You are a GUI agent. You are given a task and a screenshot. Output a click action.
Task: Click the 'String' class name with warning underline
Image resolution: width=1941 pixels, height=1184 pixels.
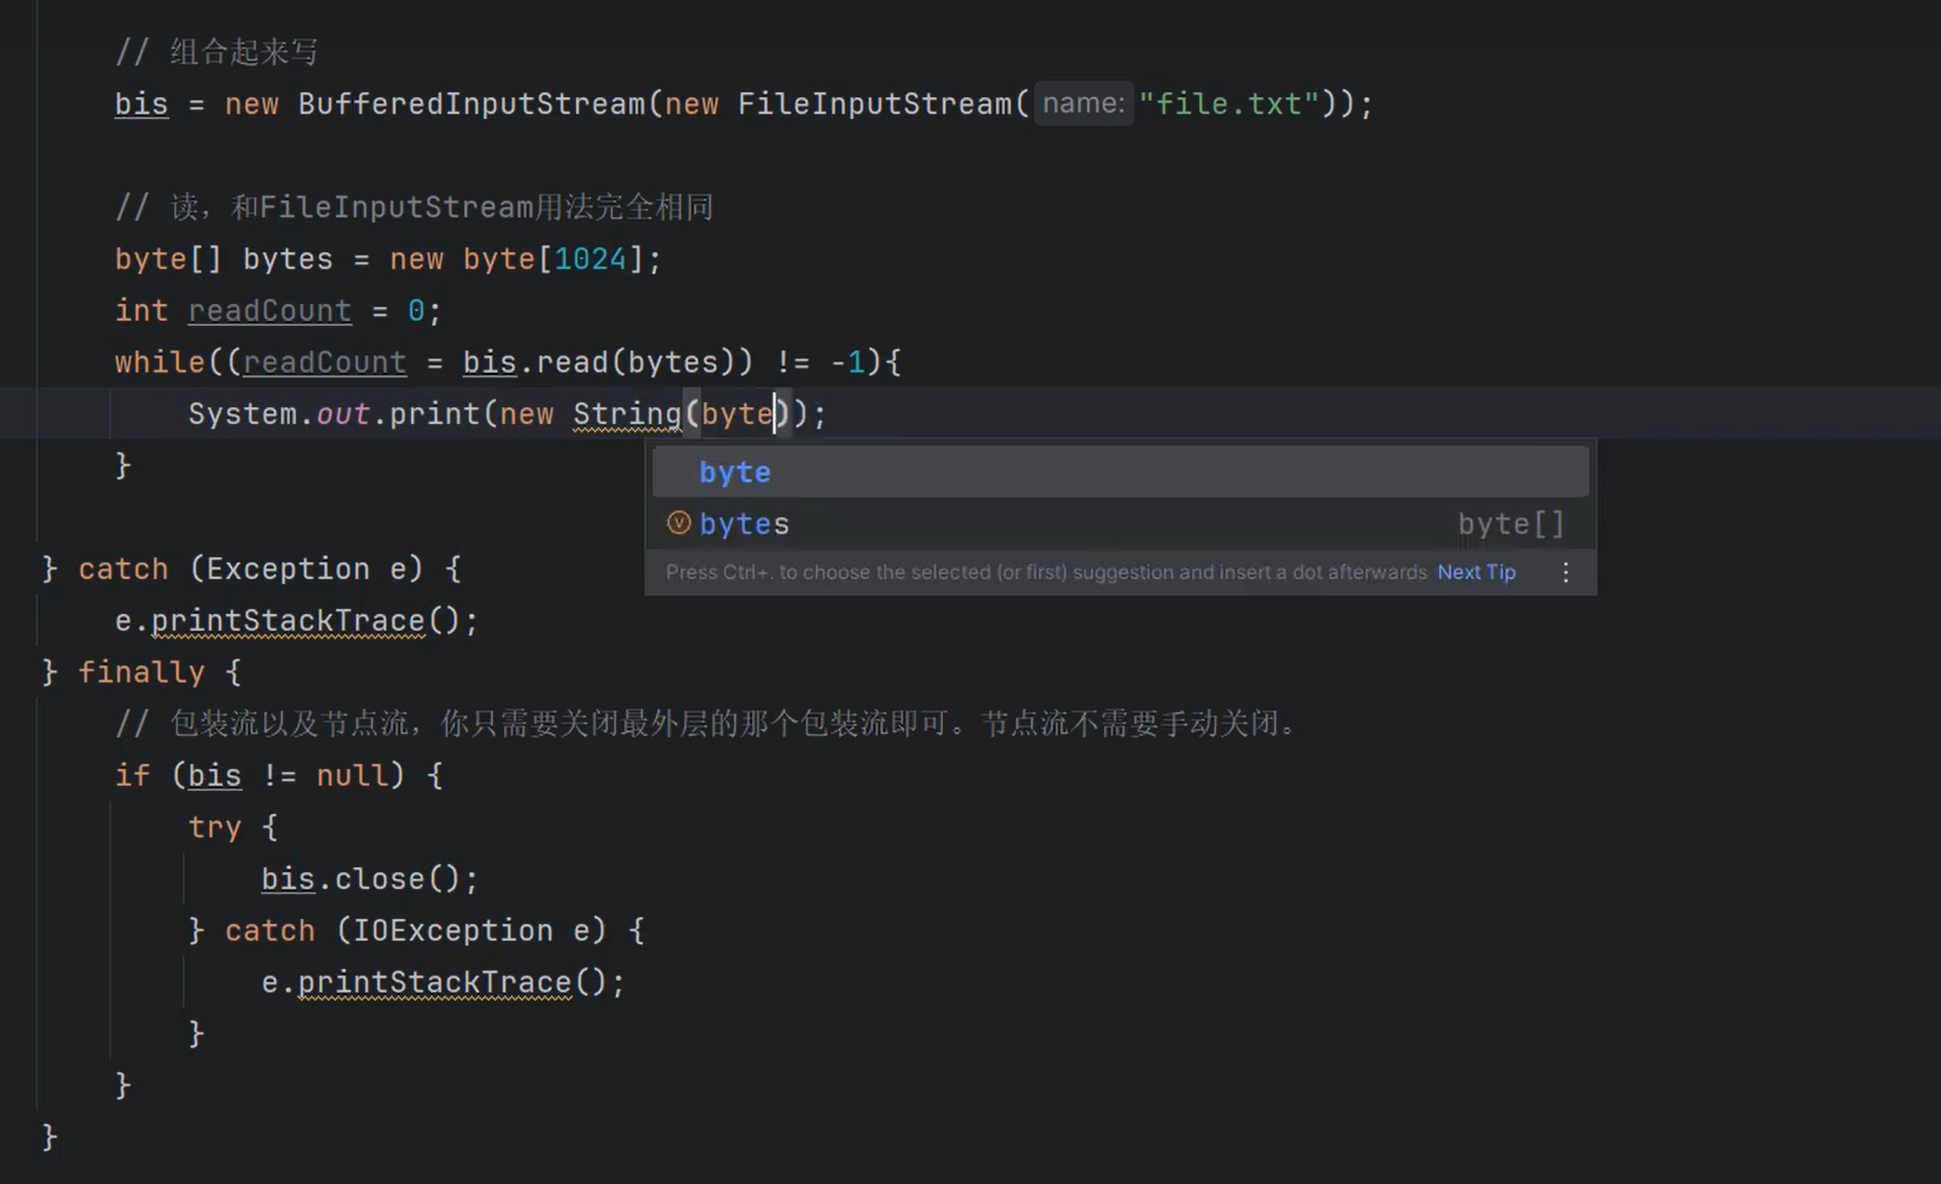pyautogui.click(x=627, y=414)
